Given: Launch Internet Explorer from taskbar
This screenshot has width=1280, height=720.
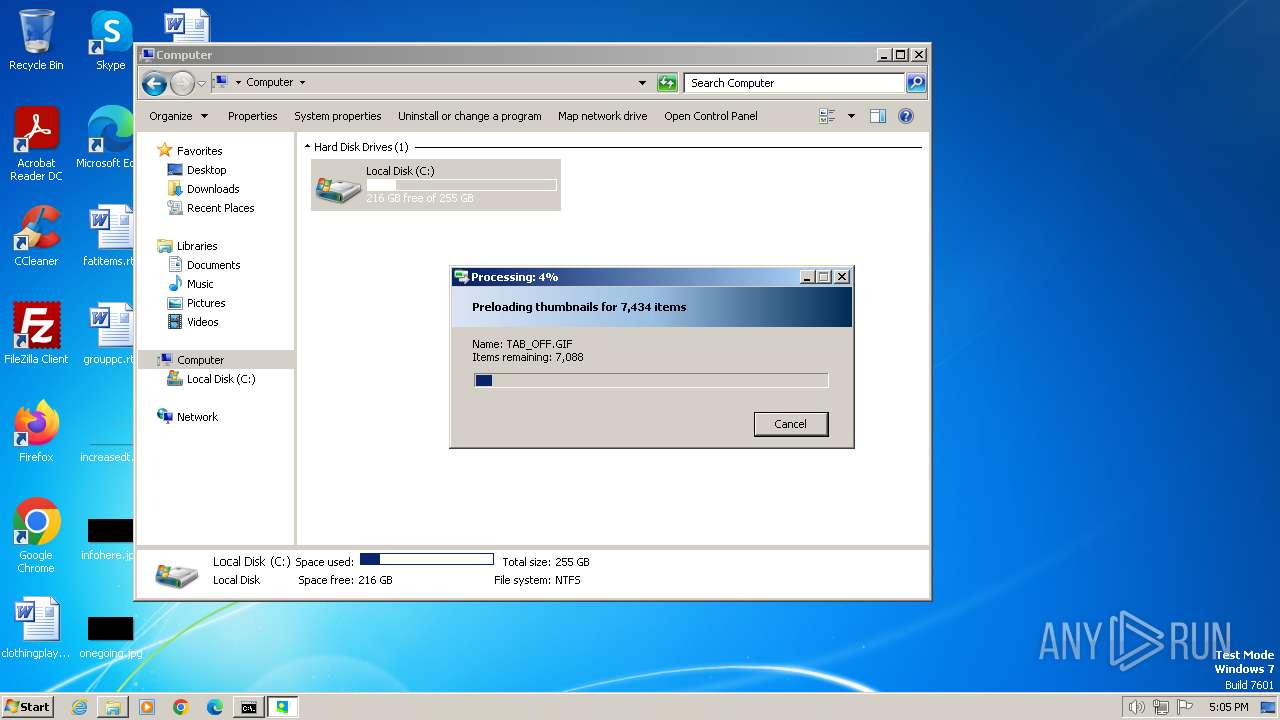Looking at the screenshot, I should [79, 707].
